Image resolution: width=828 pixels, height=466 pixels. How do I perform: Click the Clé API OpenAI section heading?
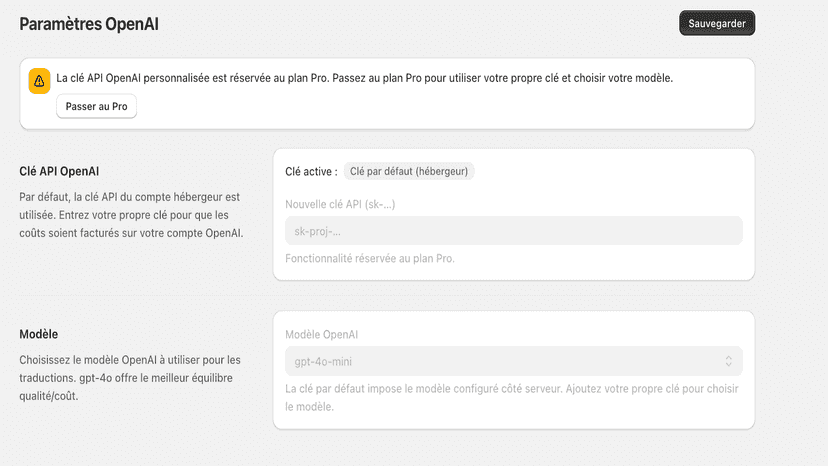tap(59, 171)
